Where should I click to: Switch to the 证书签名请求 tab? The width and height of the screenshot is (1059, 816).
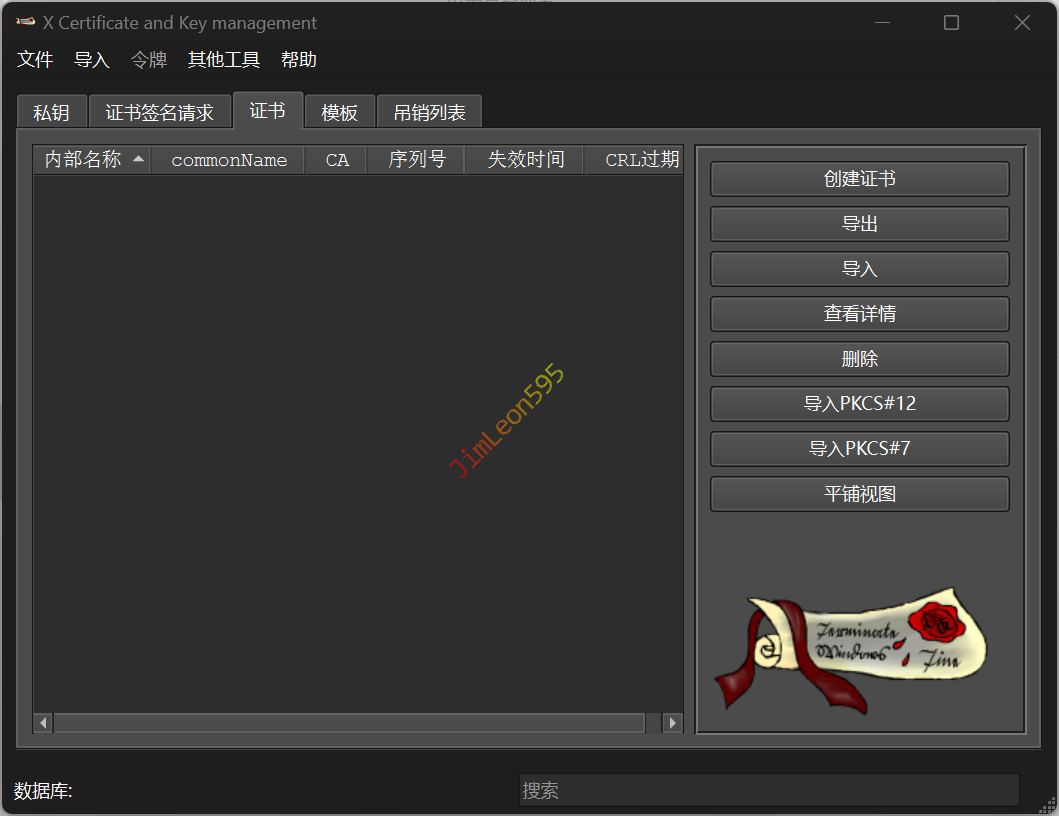click(x=160, y=113)
